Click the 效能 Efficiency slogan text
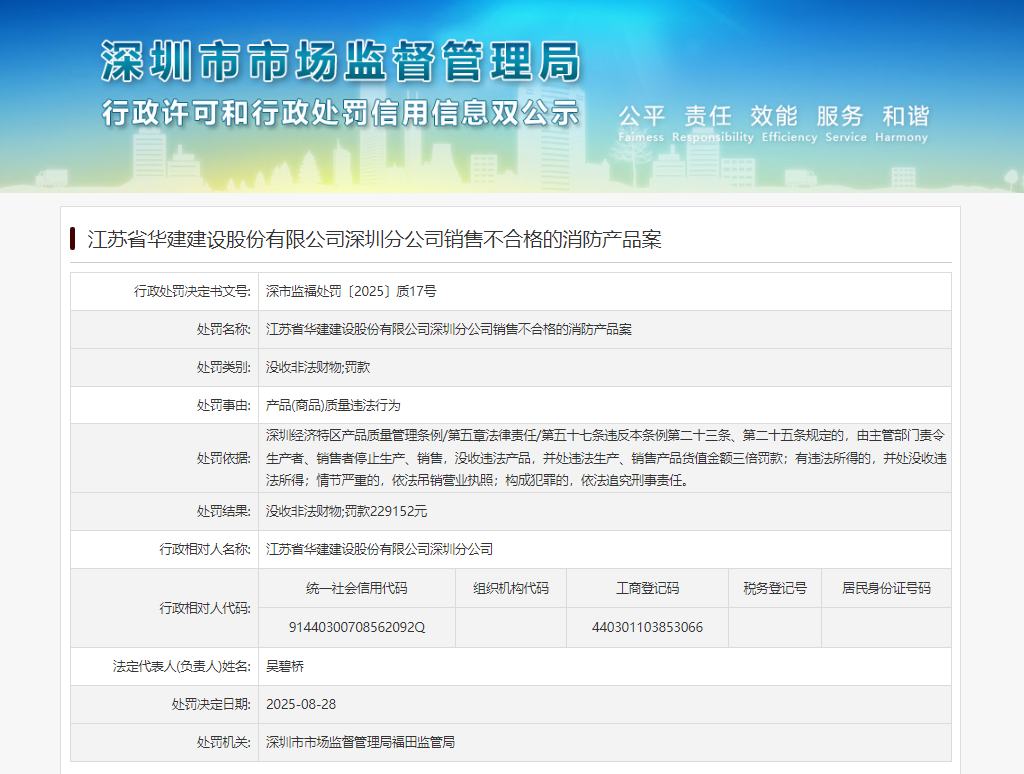 point(789,123)
